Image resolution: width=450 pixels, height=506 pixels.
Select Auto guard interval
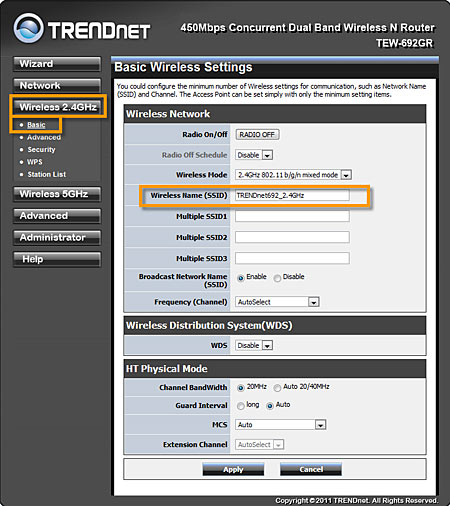click(270, 406)
